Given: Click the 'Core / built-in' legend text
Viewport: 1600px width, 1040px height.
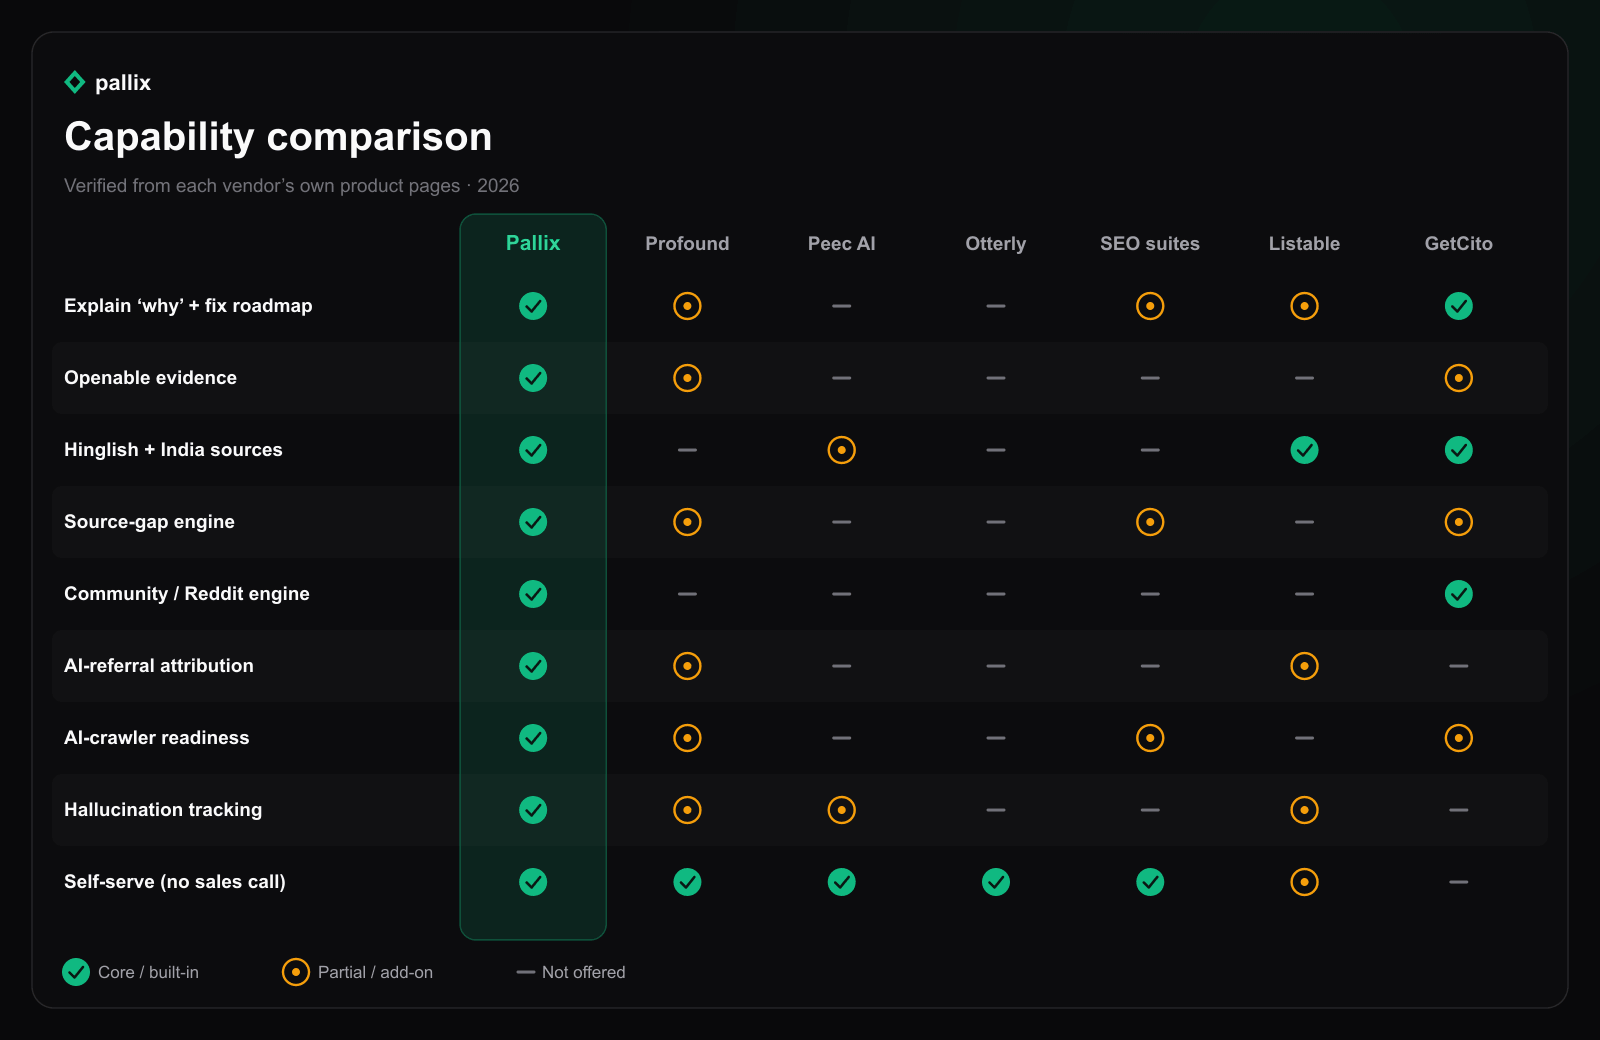Looking at the screenshot, I should (148, 972).
